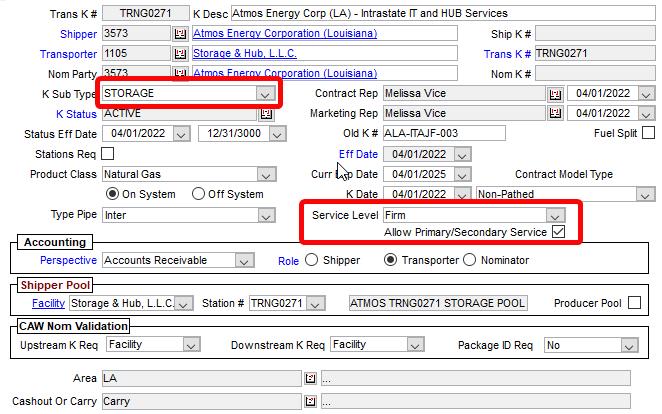Click the lookup icon next to Shipper ID
Viewport: 662px width, 414px height.
pos(180,34)
